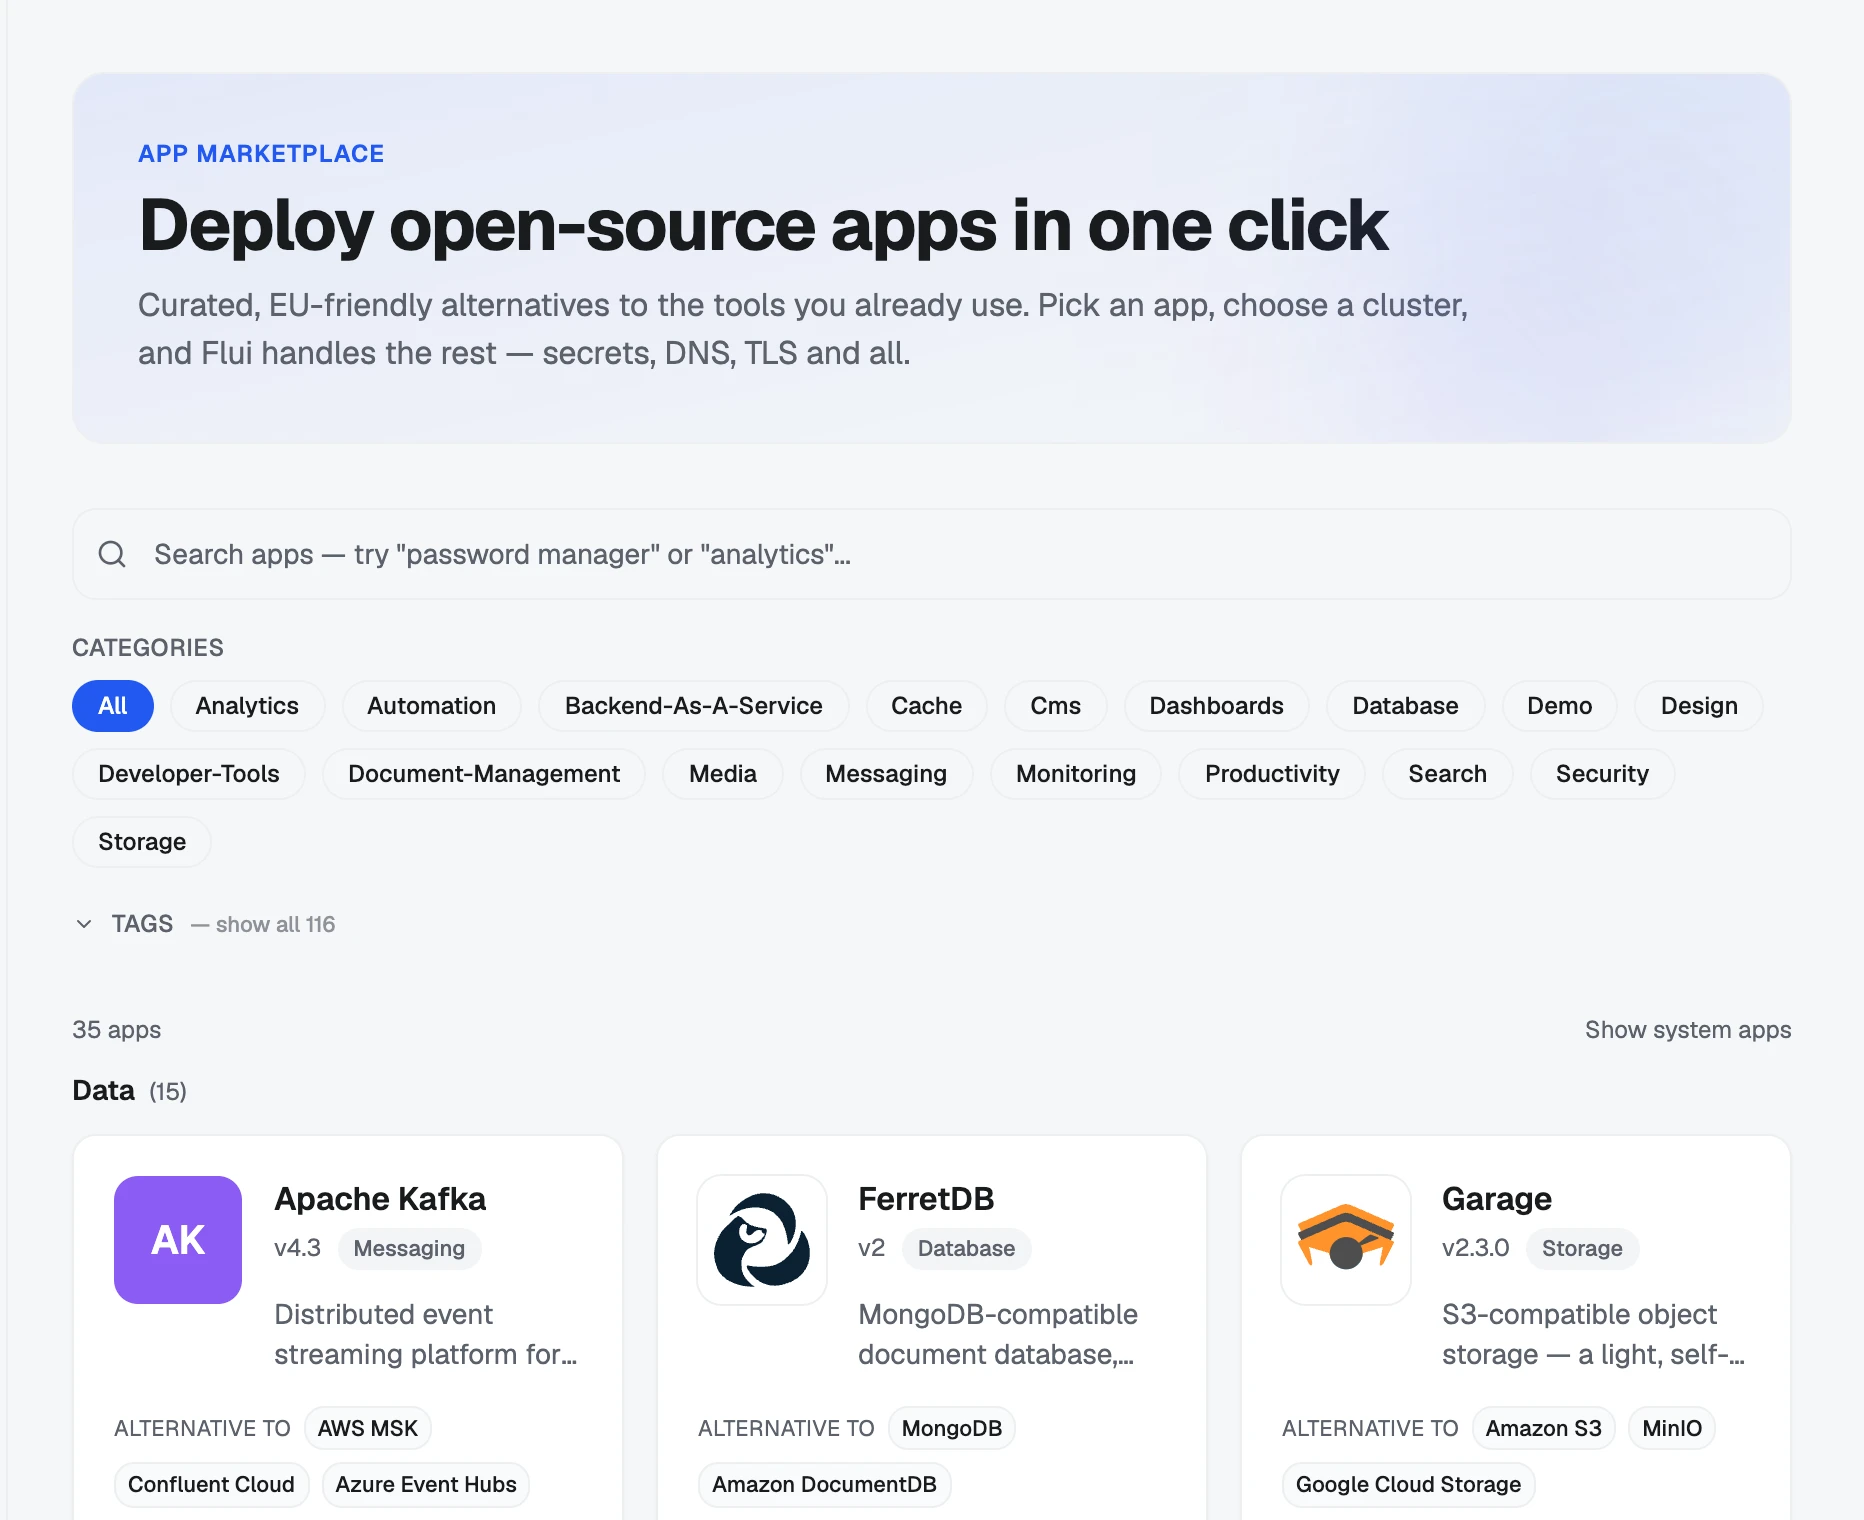Click Database tag on FerretDB card
Viewport: 1864px width, 1520px height.
click(966, 1249)
